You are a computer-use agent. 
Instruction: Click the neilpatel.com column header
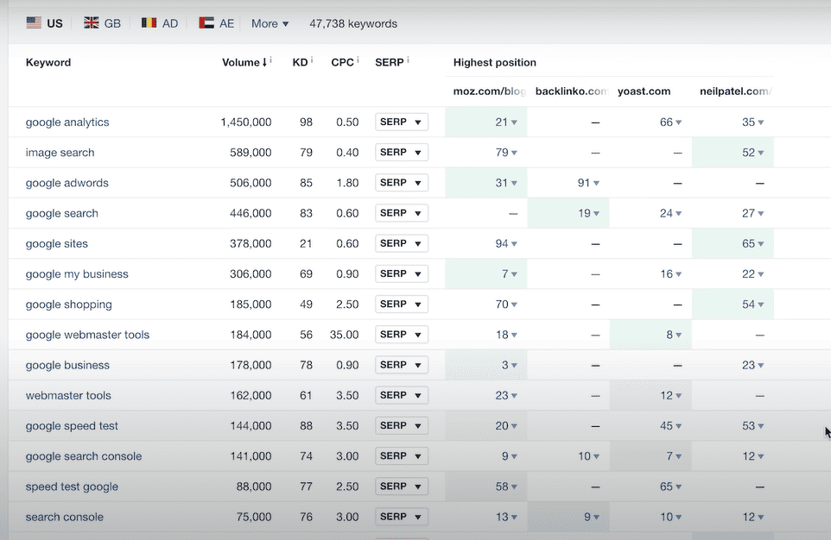[x=736, y=91]
